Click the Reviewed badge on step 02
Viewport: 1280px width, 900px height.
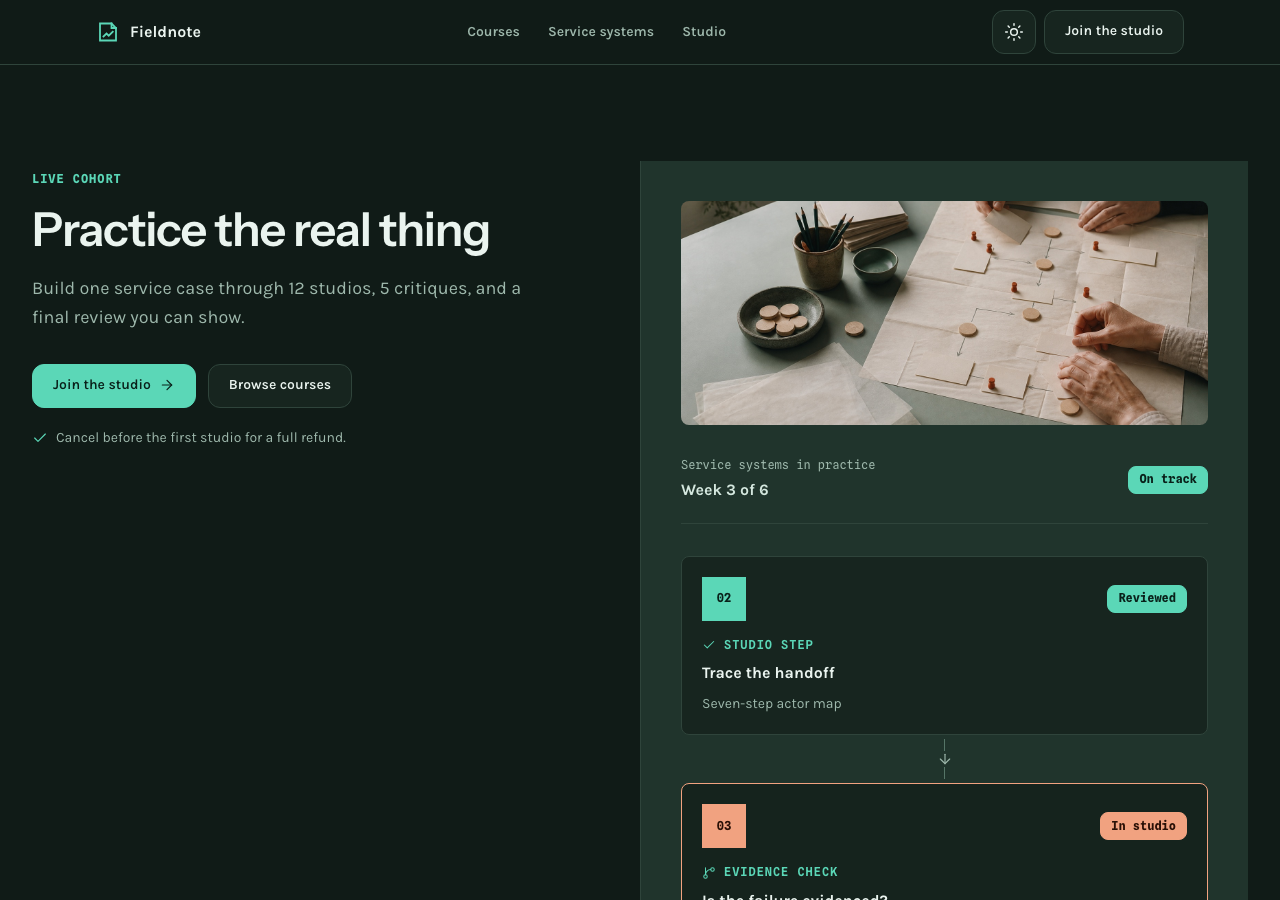point(1147,599)
